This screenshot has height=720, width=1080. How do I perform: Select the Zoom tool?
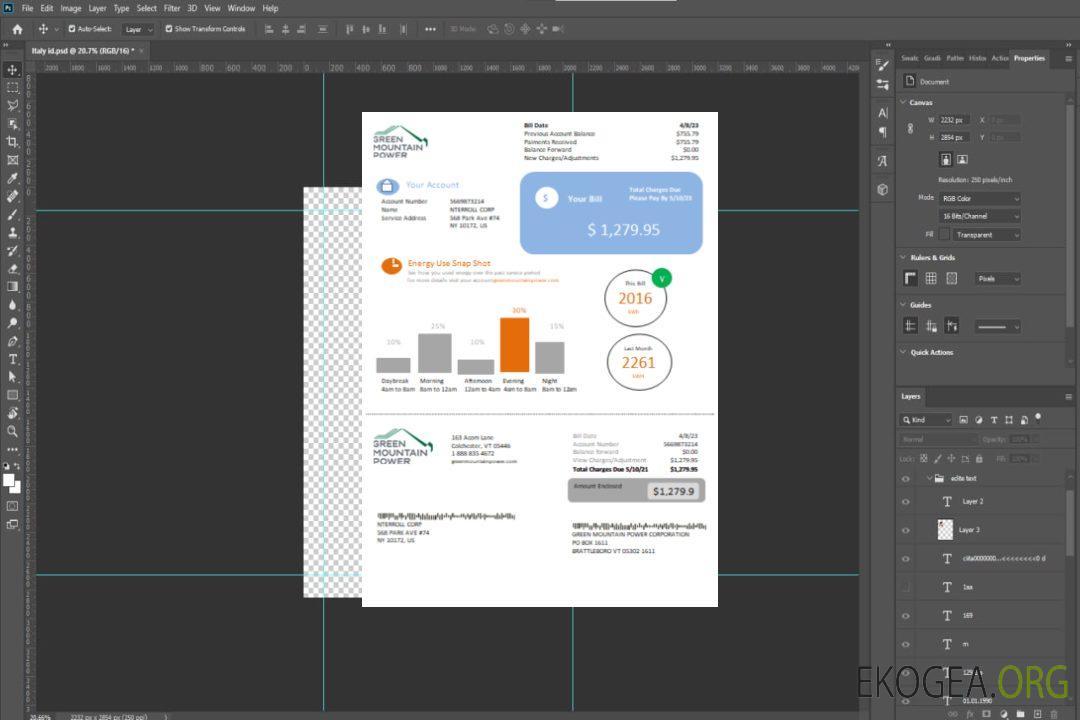(12, 431)
